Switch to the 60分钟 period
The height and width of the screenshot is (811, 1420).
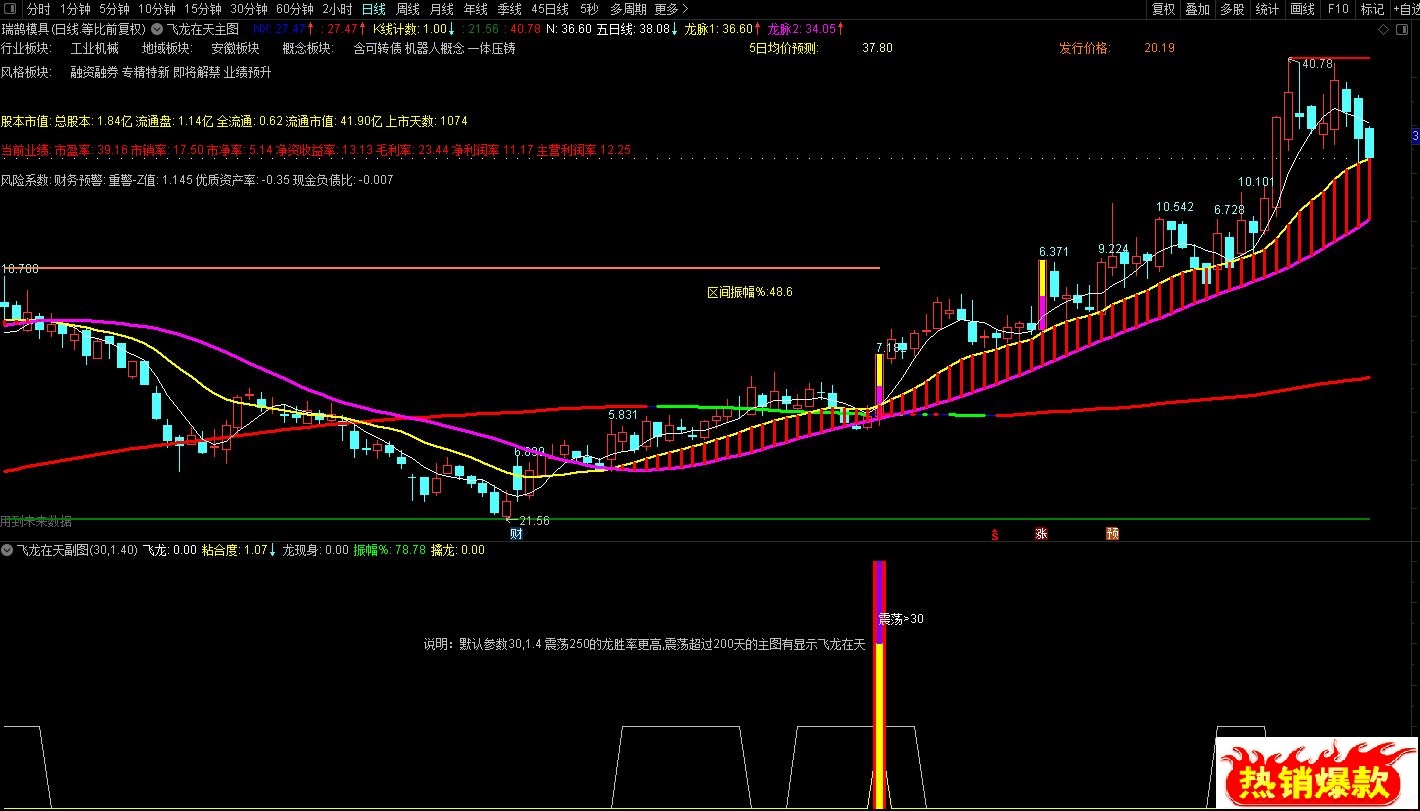[295, 9]
